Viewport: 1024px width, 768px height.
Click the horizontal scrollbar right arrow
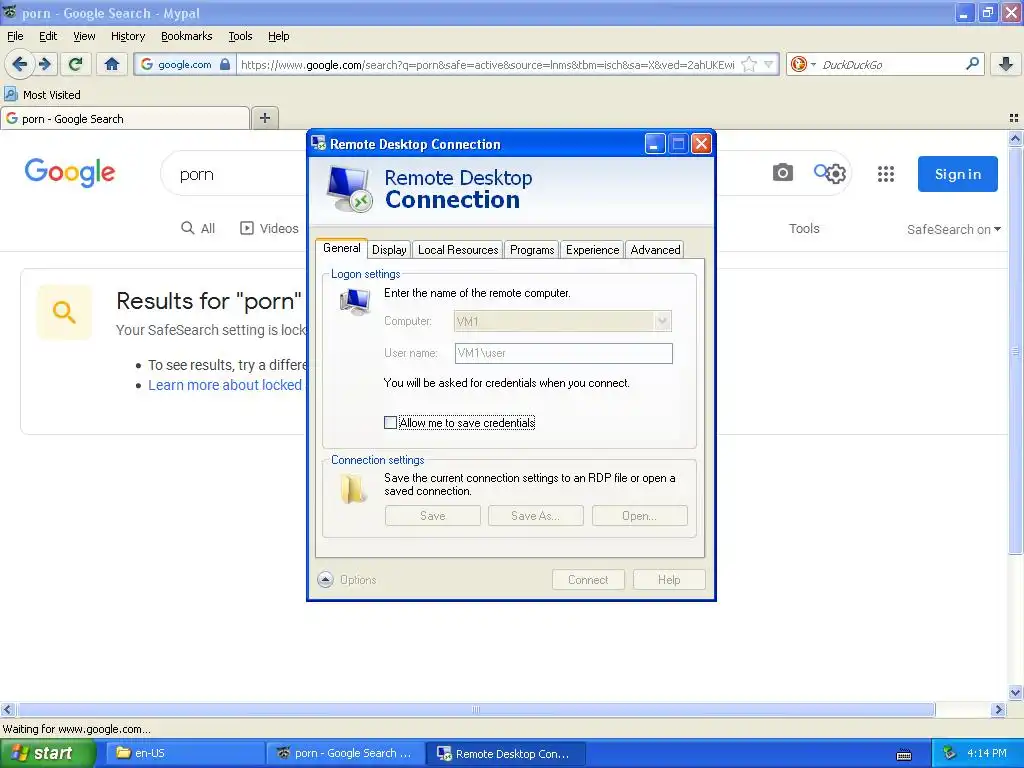pos(998,709)
